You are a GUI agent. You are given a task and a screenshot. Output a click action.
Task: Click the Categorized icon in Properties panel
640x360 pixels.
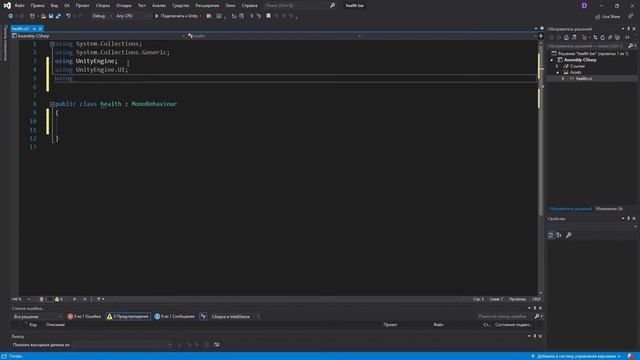551,235
